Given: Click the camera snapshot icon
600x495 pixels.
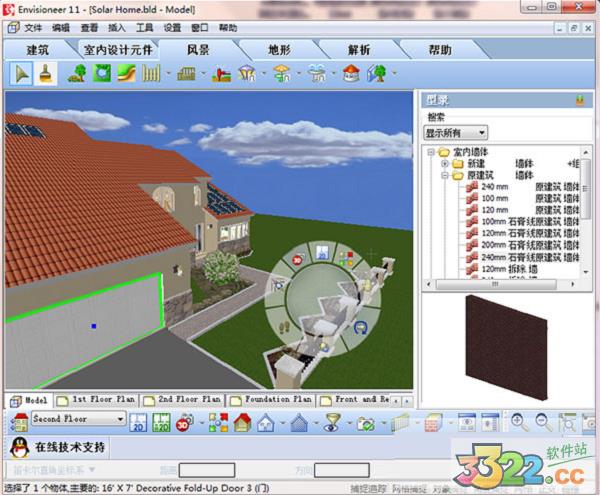Looking at the screenshot, I should click(365, 423).
